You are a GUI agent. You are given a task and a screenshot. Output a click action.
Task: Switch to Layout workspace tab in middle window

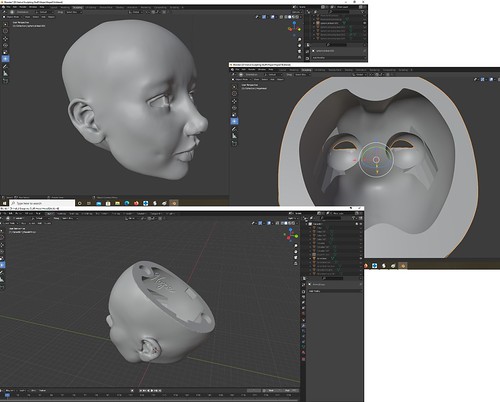[x=283, y=70]
